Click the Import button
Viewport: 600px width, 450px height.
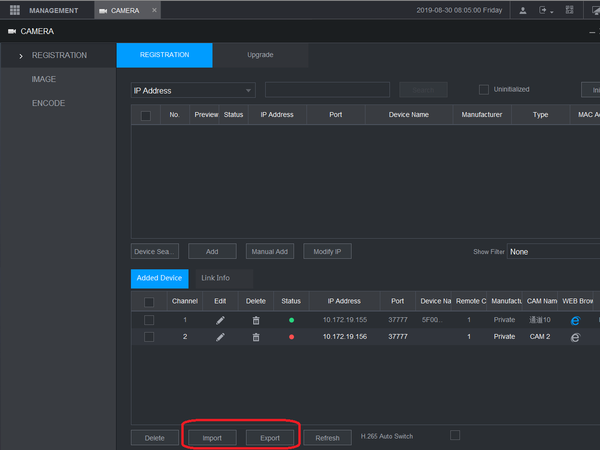(x=212, y=438)
